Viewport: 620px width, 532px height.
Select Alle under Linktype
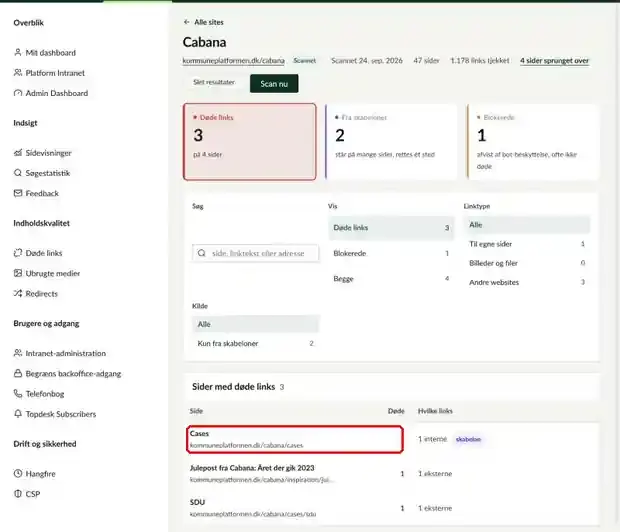(x=527, y=225)
